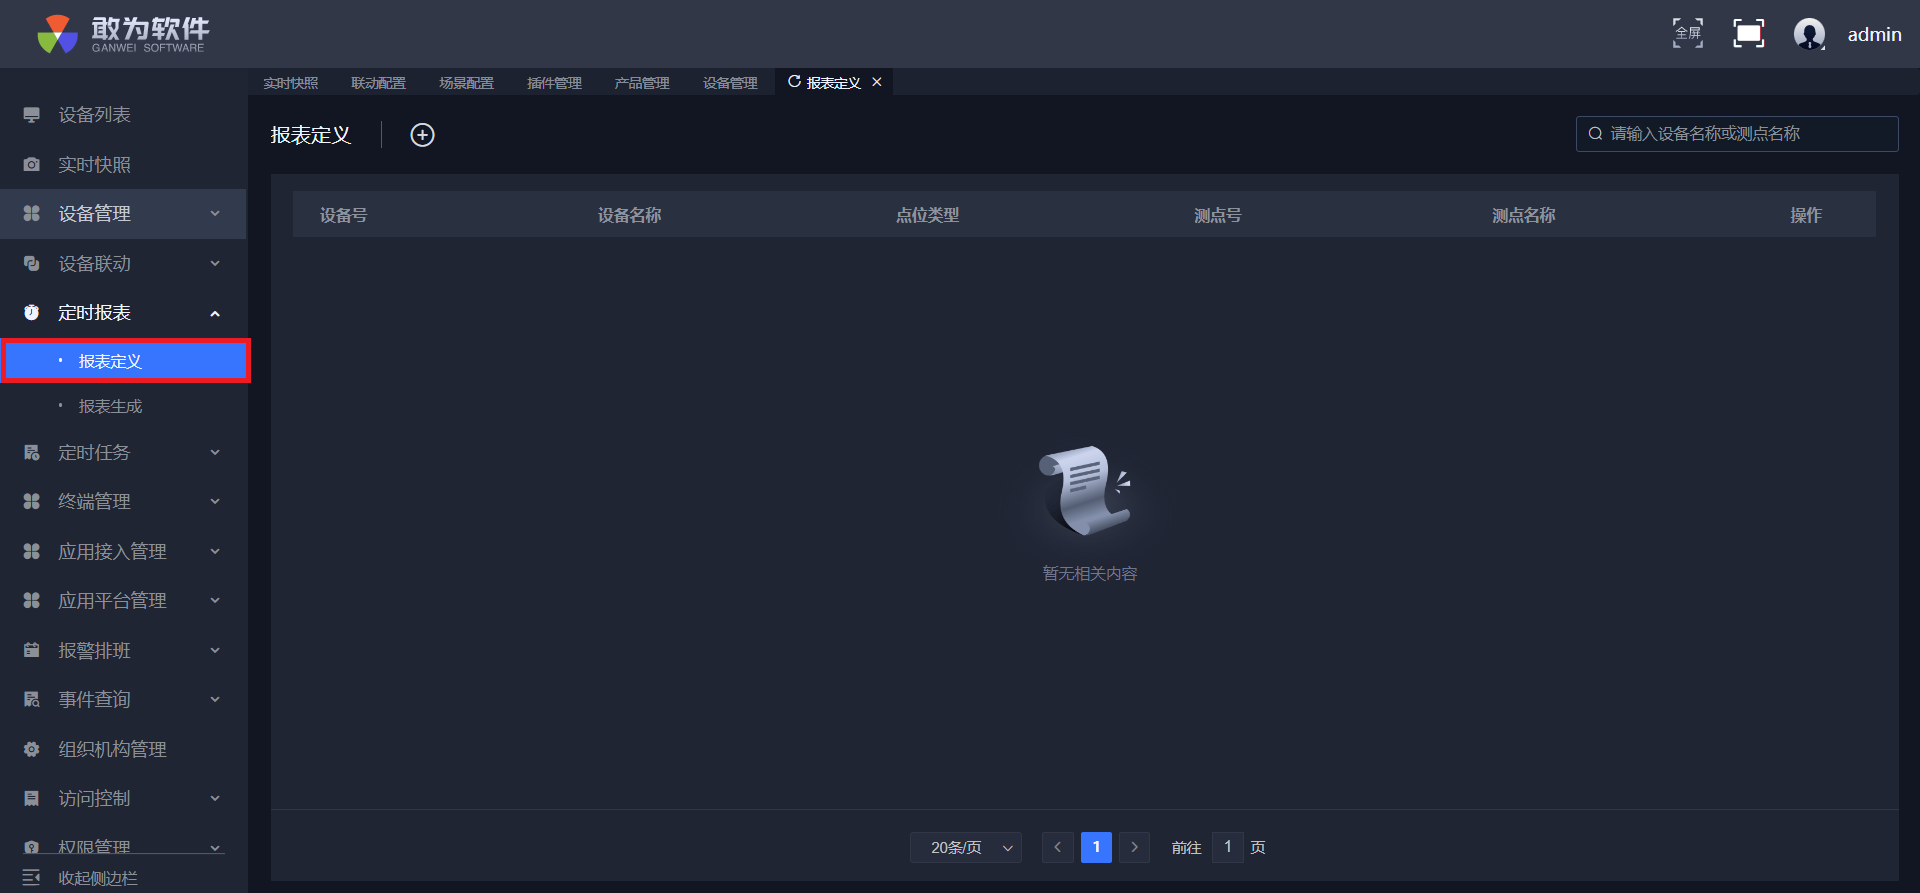Expand the 访问控制 menu chevron
Screen dimensions: 1920x893
pyautogui.click(x=215, y=798)
